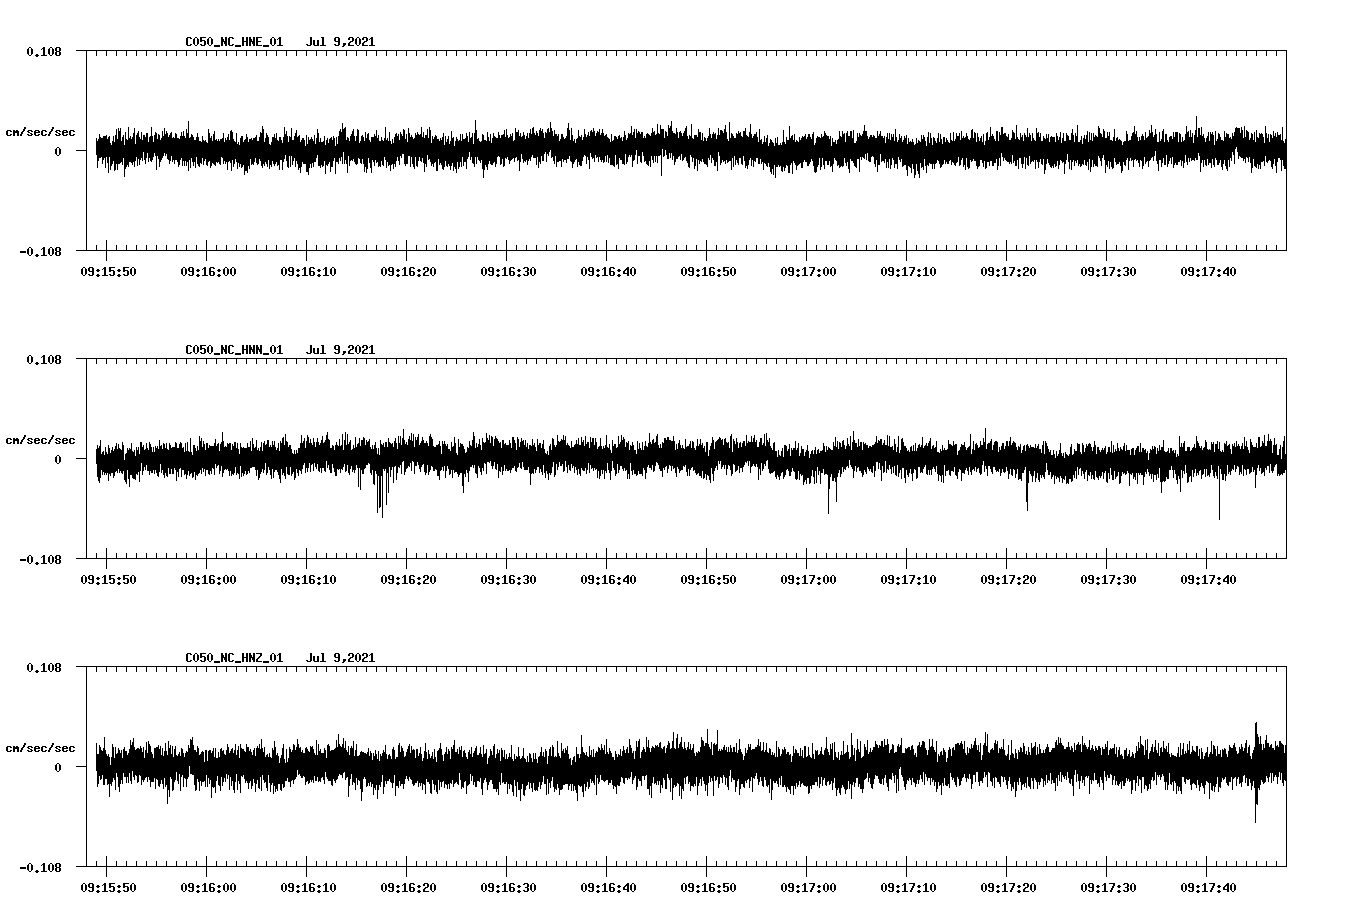The image size is (1358, 924).
Task: Click the 09:16:30 time label under HNN plot
Action: [508, 580]
